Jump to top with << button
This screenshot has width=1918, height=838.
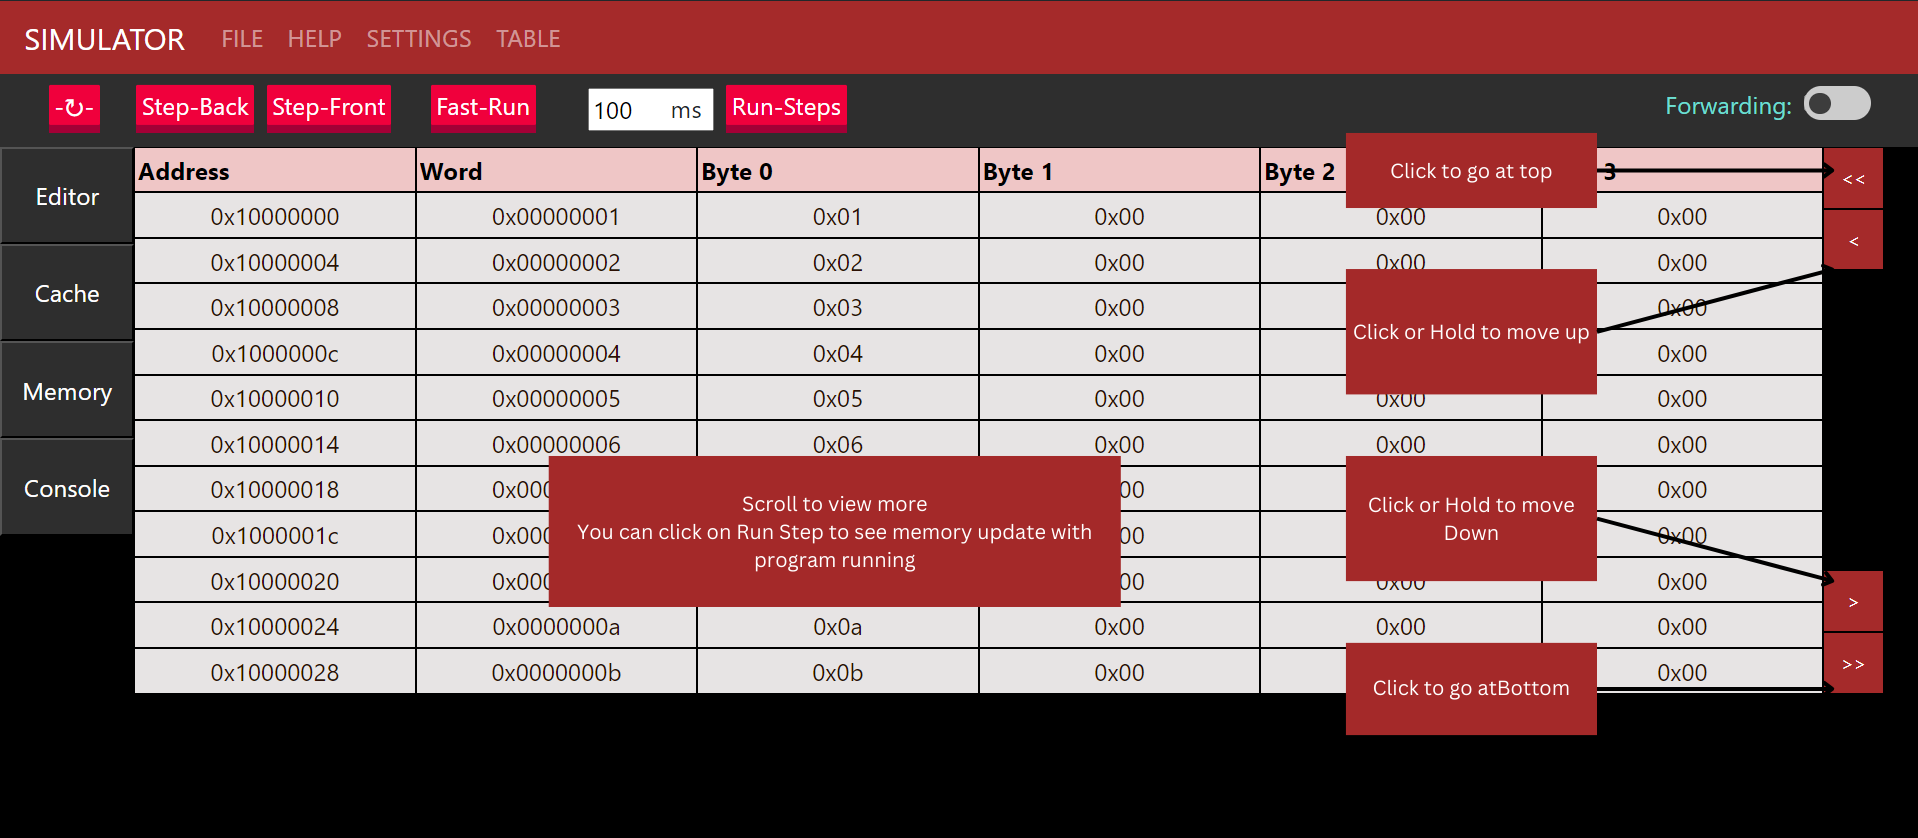1853,179
